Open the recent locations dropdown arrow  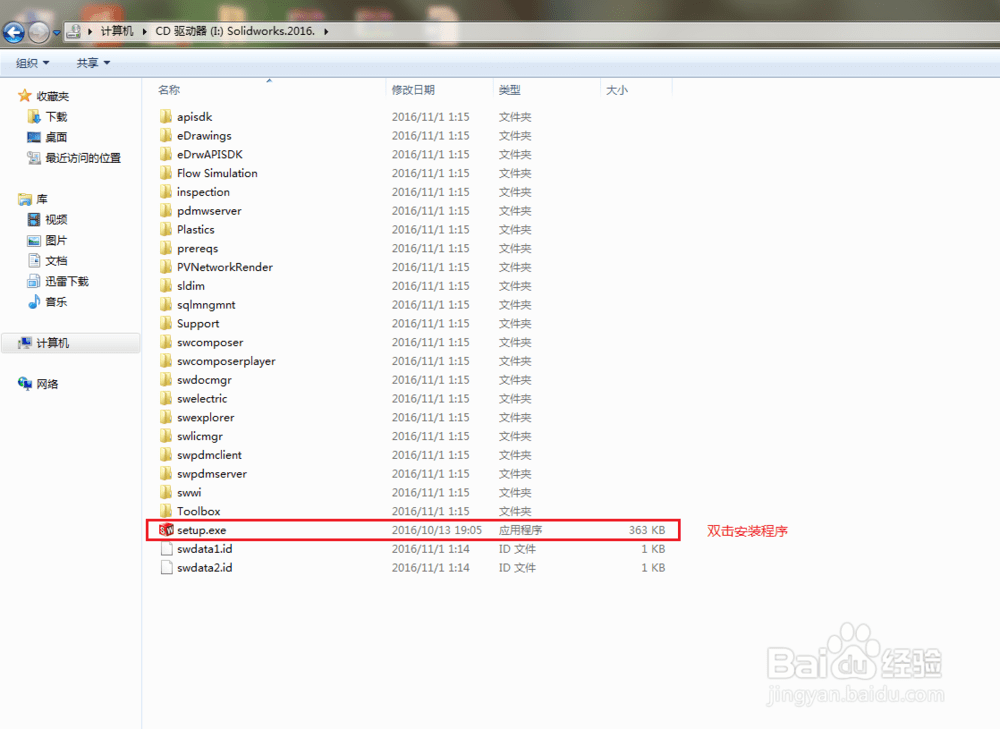click(x=56, y=32)
